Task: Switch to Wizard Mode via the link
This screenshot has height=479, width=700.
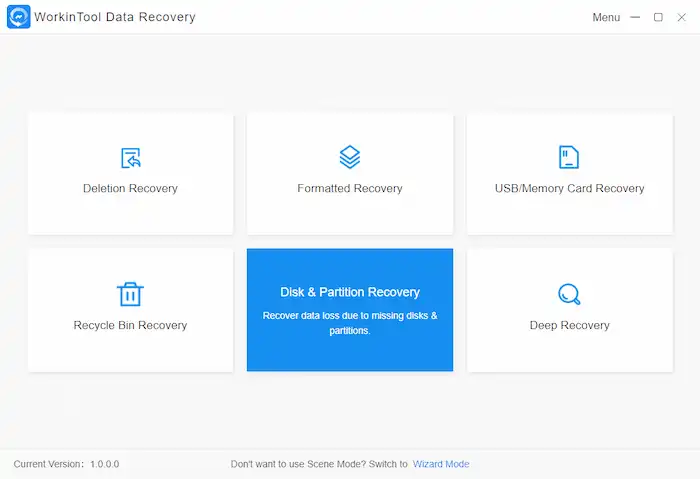Action: [x=441, y=464]
